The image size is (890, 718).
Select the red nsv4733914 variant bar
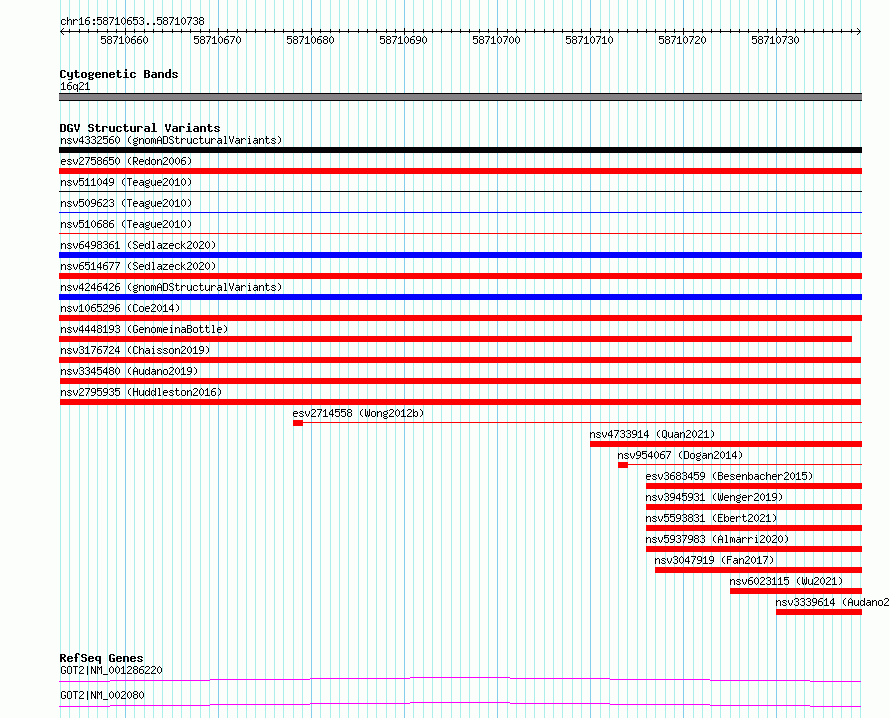tap(726, 444)
